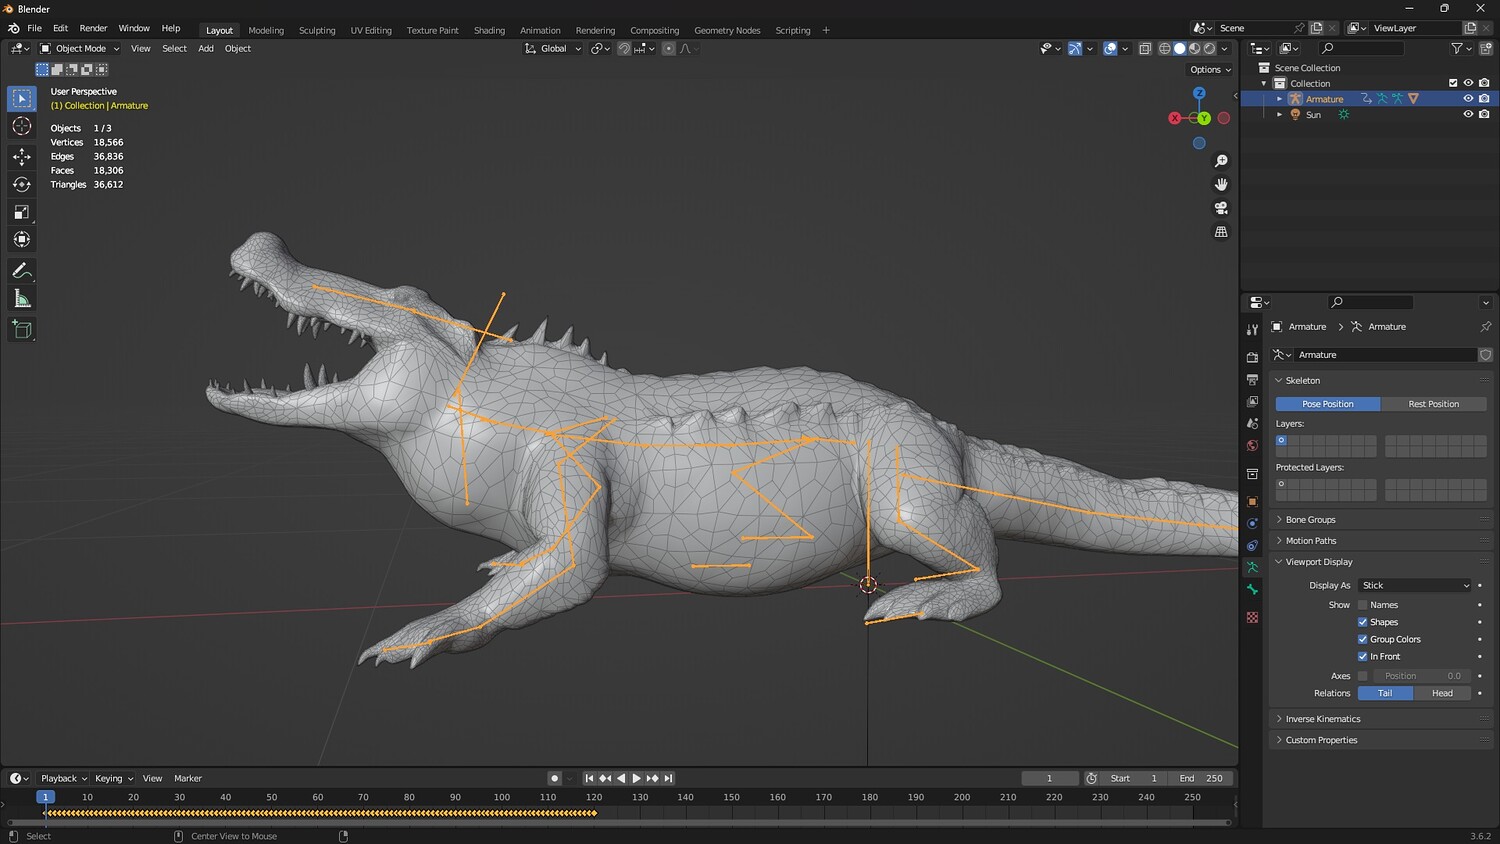
Task: Toggle auto keying record button
Action: [x=554, y=778]
